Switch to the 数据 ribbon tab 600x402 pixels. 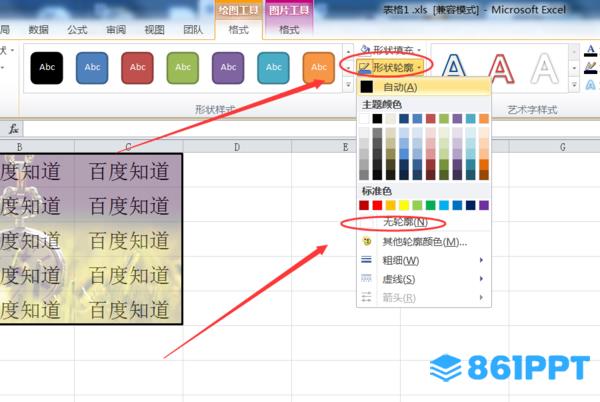click(39, 29)
